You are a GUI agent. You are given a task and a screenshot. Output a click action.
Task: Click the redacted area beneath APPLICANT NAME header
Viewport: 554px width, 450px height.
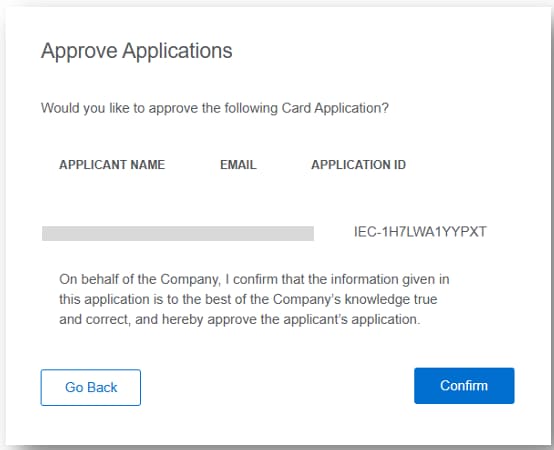[112, 233]
